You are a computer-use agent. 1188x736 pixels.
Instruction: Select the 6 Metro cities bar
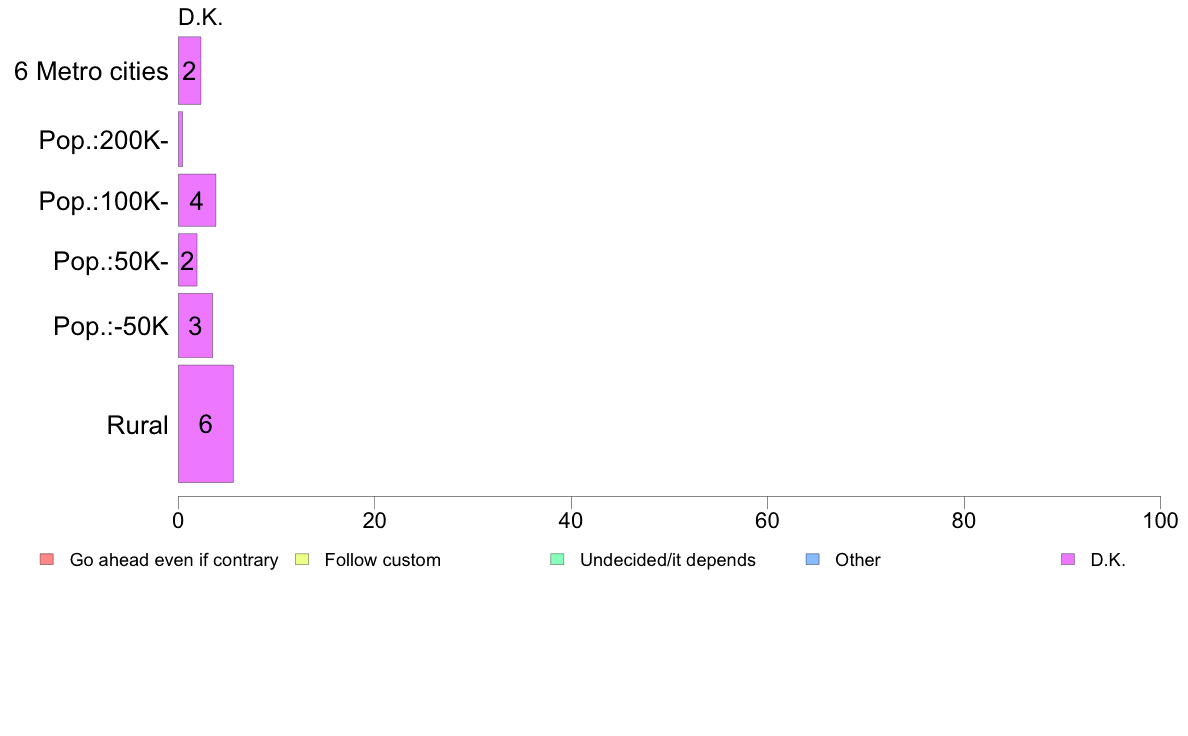tap(189, 70)
